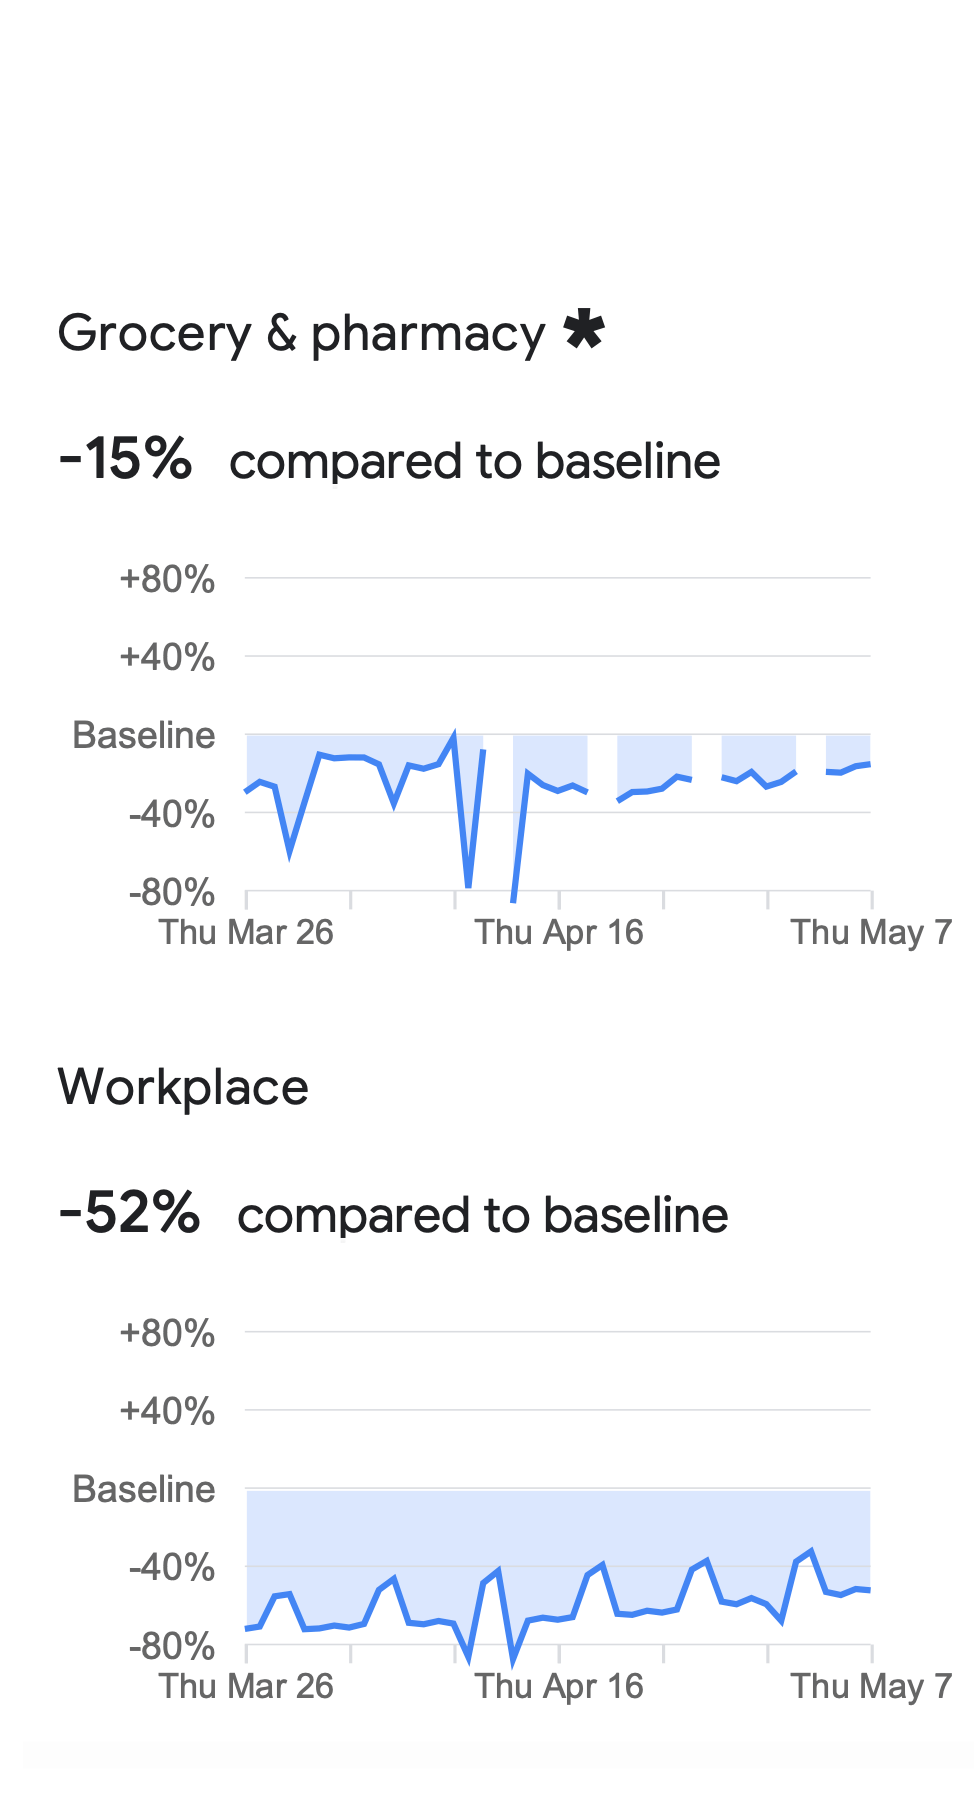
Task: Click Thu May 7 on workplace chart axis
Action: tap(871, 1686)
